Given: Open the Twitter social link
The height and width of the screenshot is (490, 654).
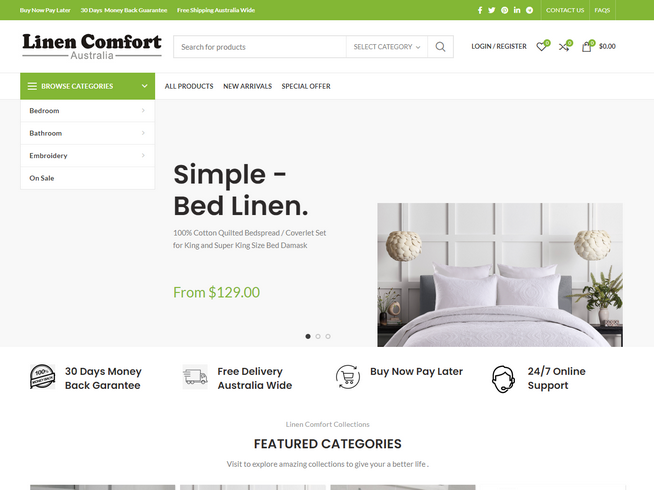Looking at the screenshot, I should pyautogui.click(x=492, y=10).
